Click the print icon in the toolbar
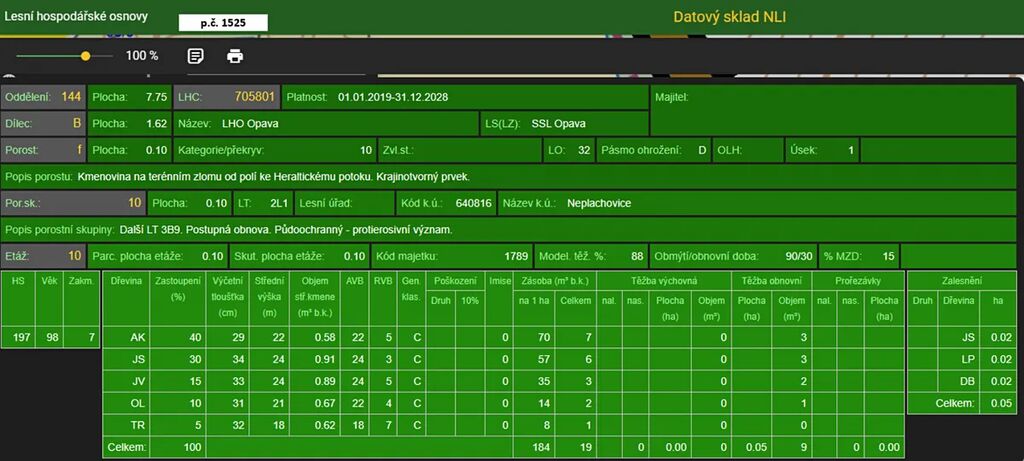Viewport: 1024px width, 461px height. click(235, 56)
